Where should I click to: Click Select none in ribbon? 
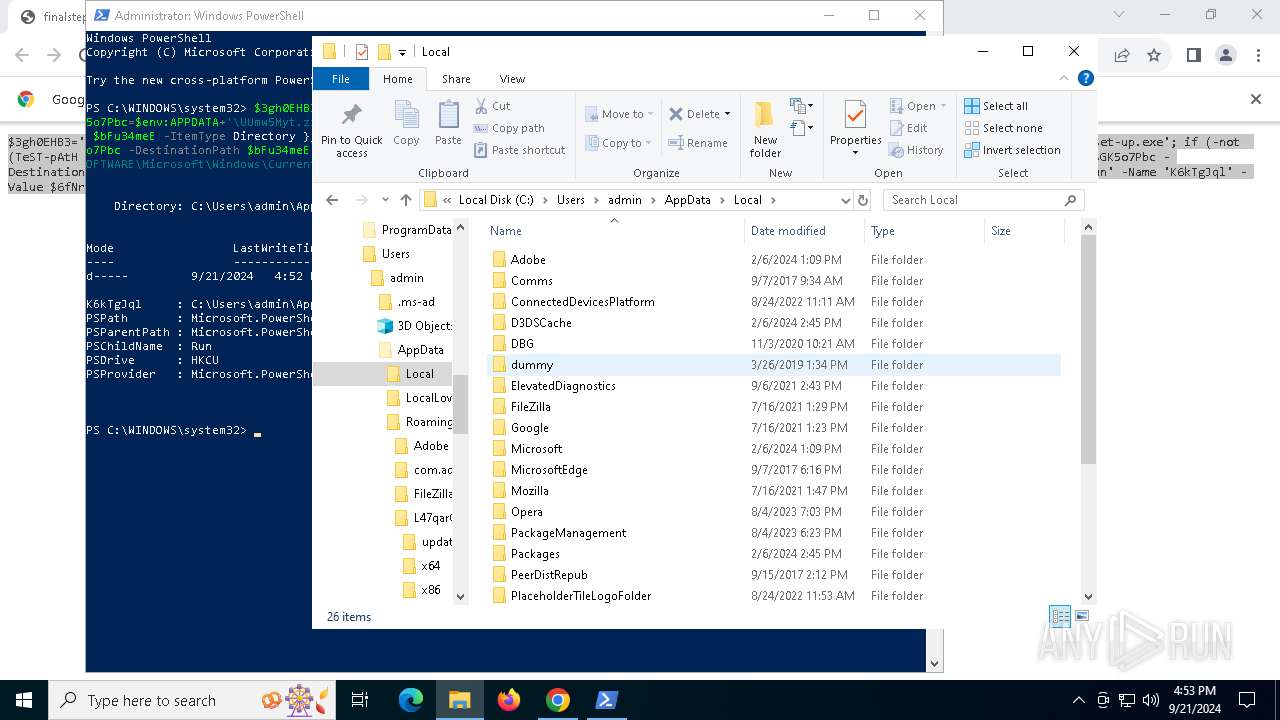click(1003, 128)
